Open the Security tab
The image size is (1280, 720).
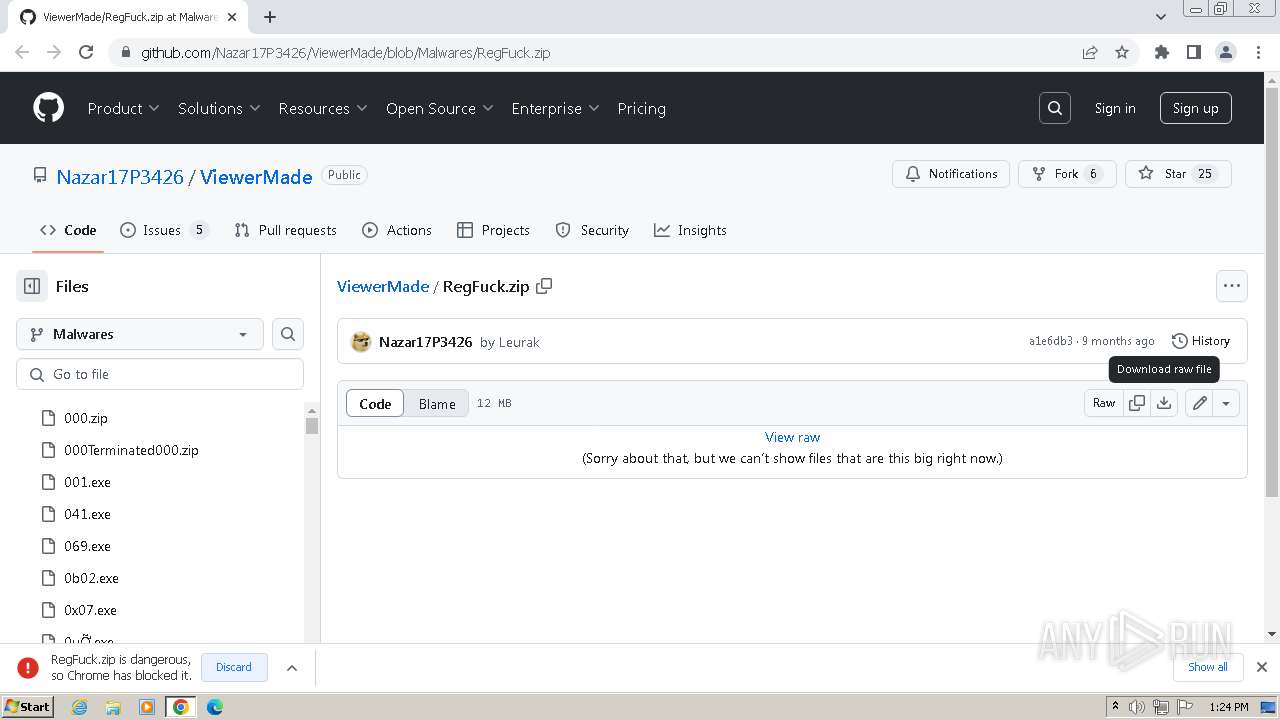coord(592,230)
